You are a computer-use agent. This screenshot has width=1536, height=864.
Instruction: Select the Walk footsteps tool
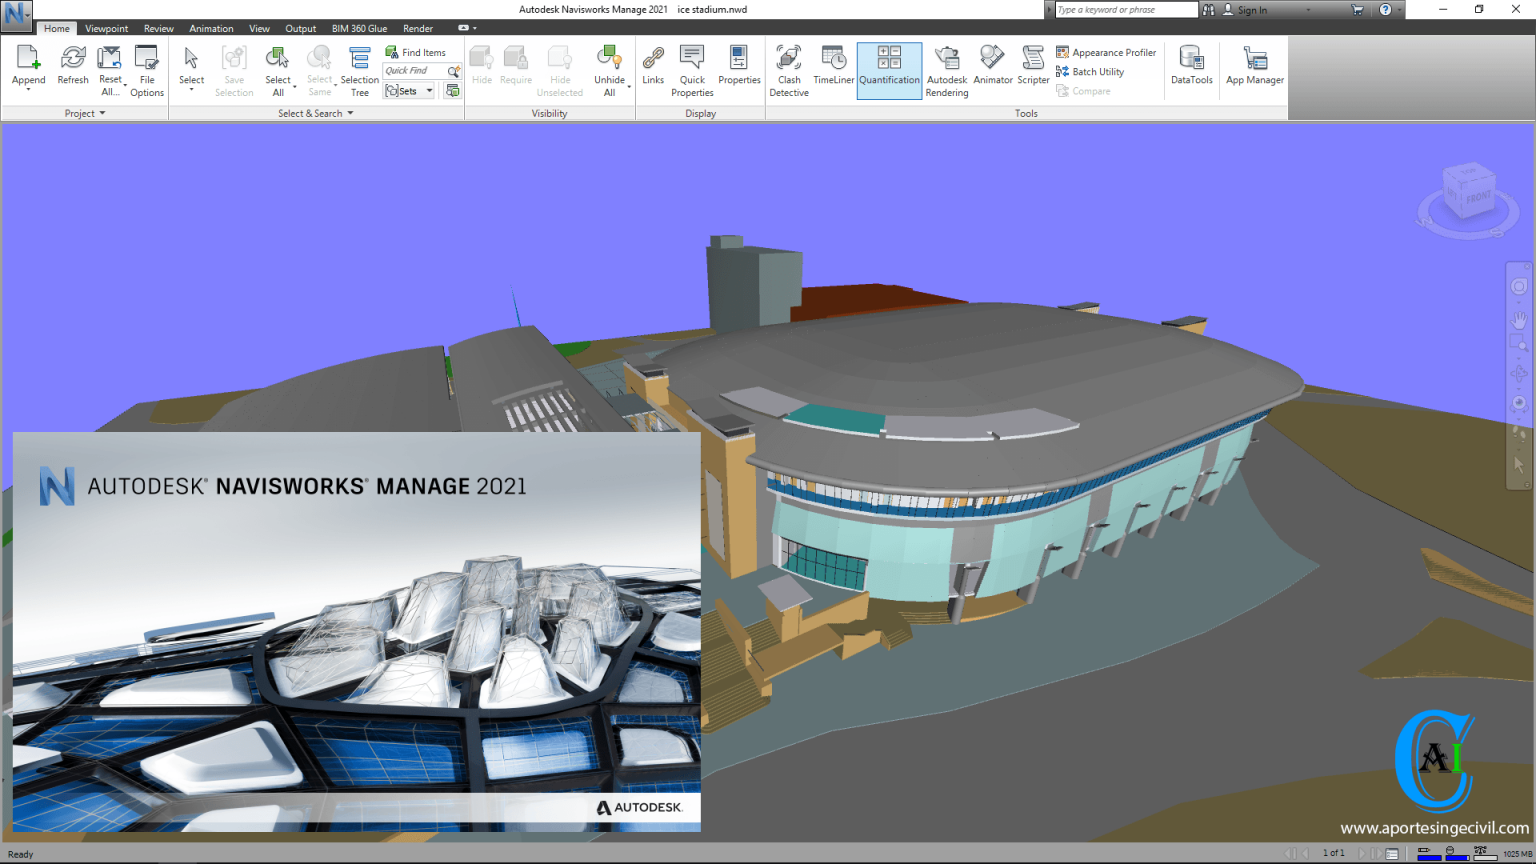[1519, 434]
